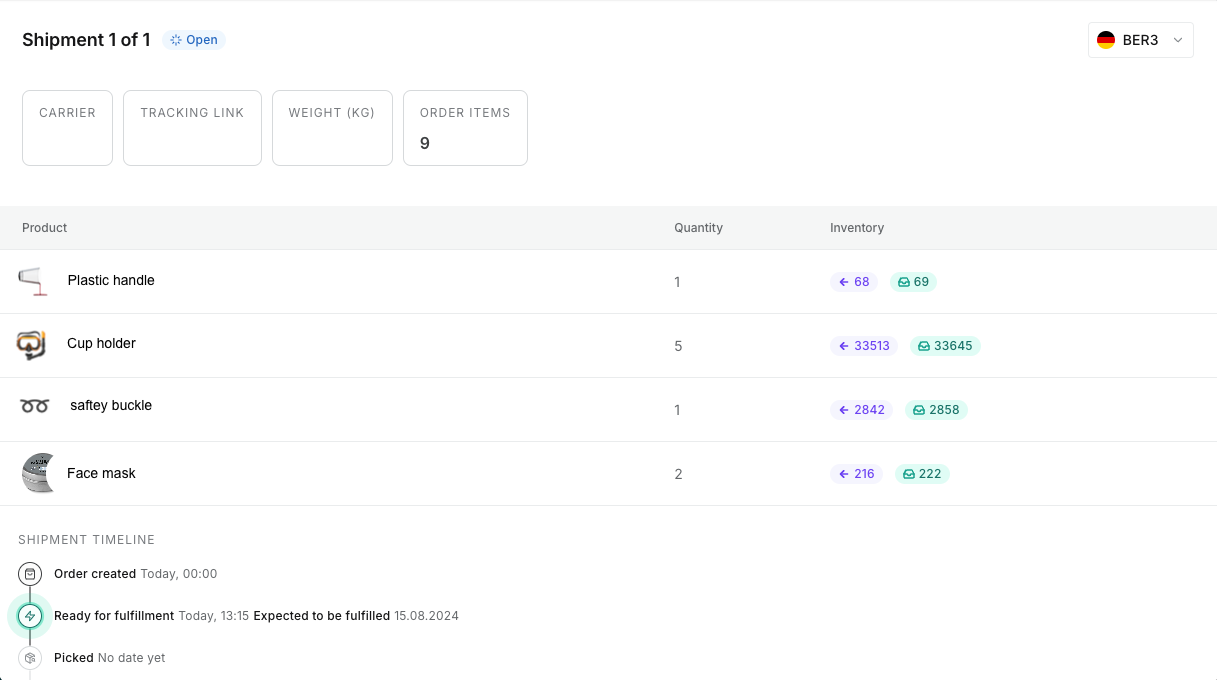
Task: Click the reserved 68 badge for Plastic handle
Action: coord(854,282)
